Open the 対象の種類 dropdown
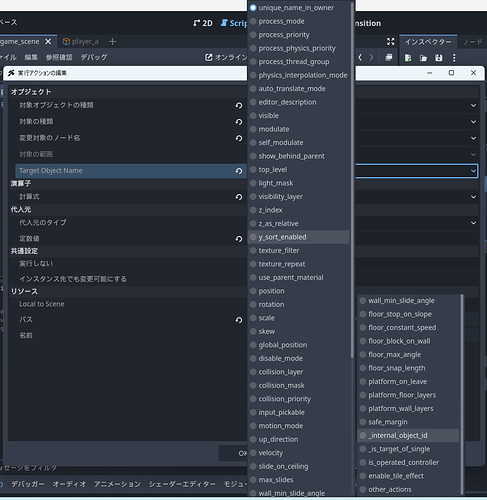Image resolution: width=487 pixels, height=500 pixels. pyautogui.click(x=473, y=122)
